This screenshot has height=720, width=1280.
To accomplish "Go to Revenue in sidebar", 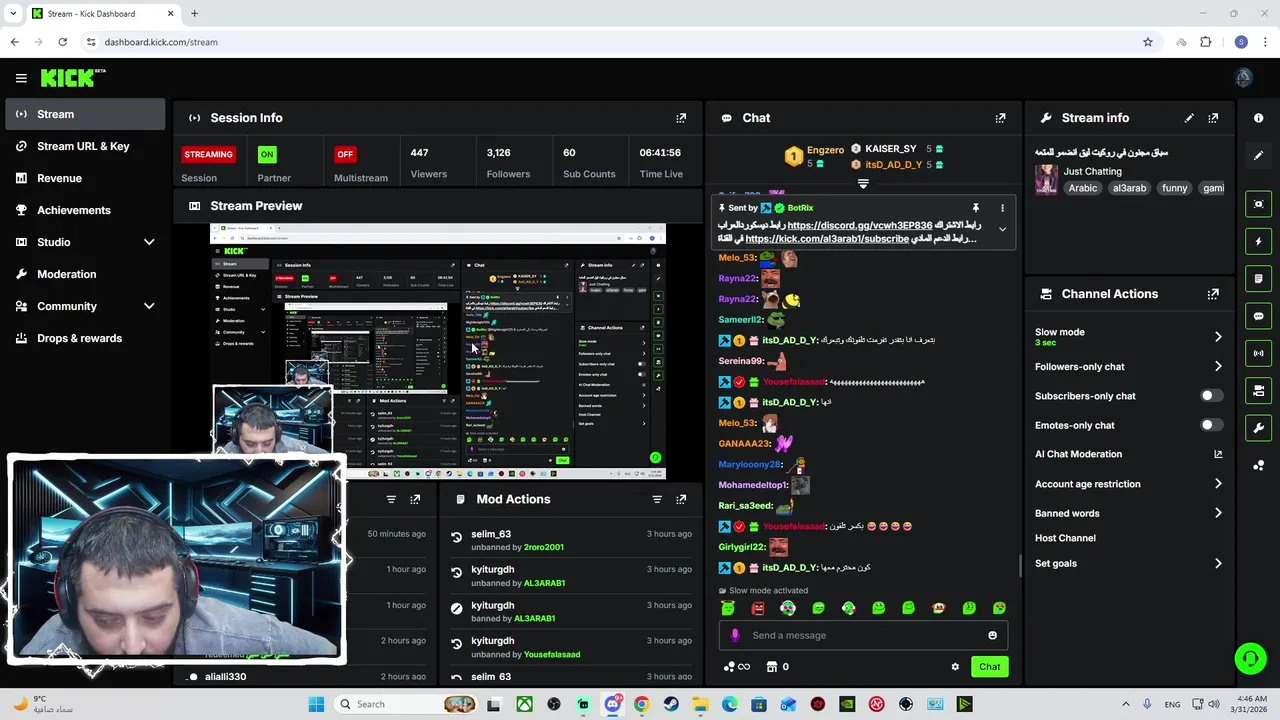I will pyautogui.click(x=85, y=178).
